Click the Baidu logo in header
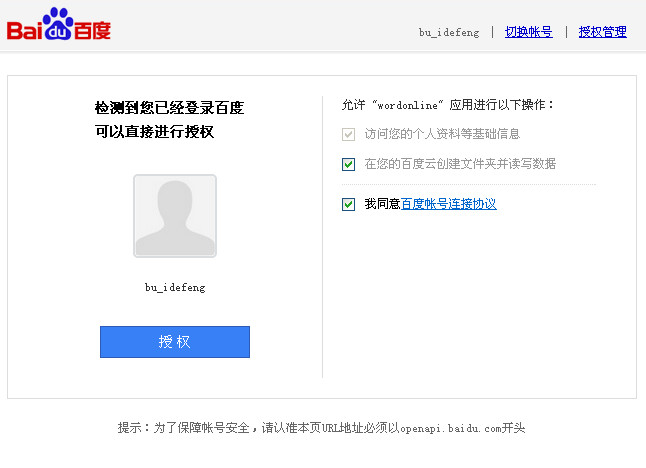Screen dimensions: 646x468 click(58, 25)
